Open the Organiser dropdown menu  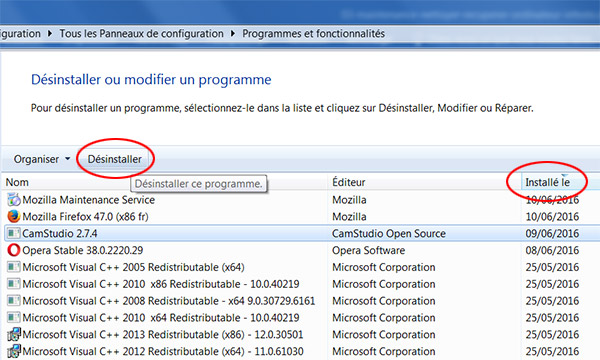(42, 159)
